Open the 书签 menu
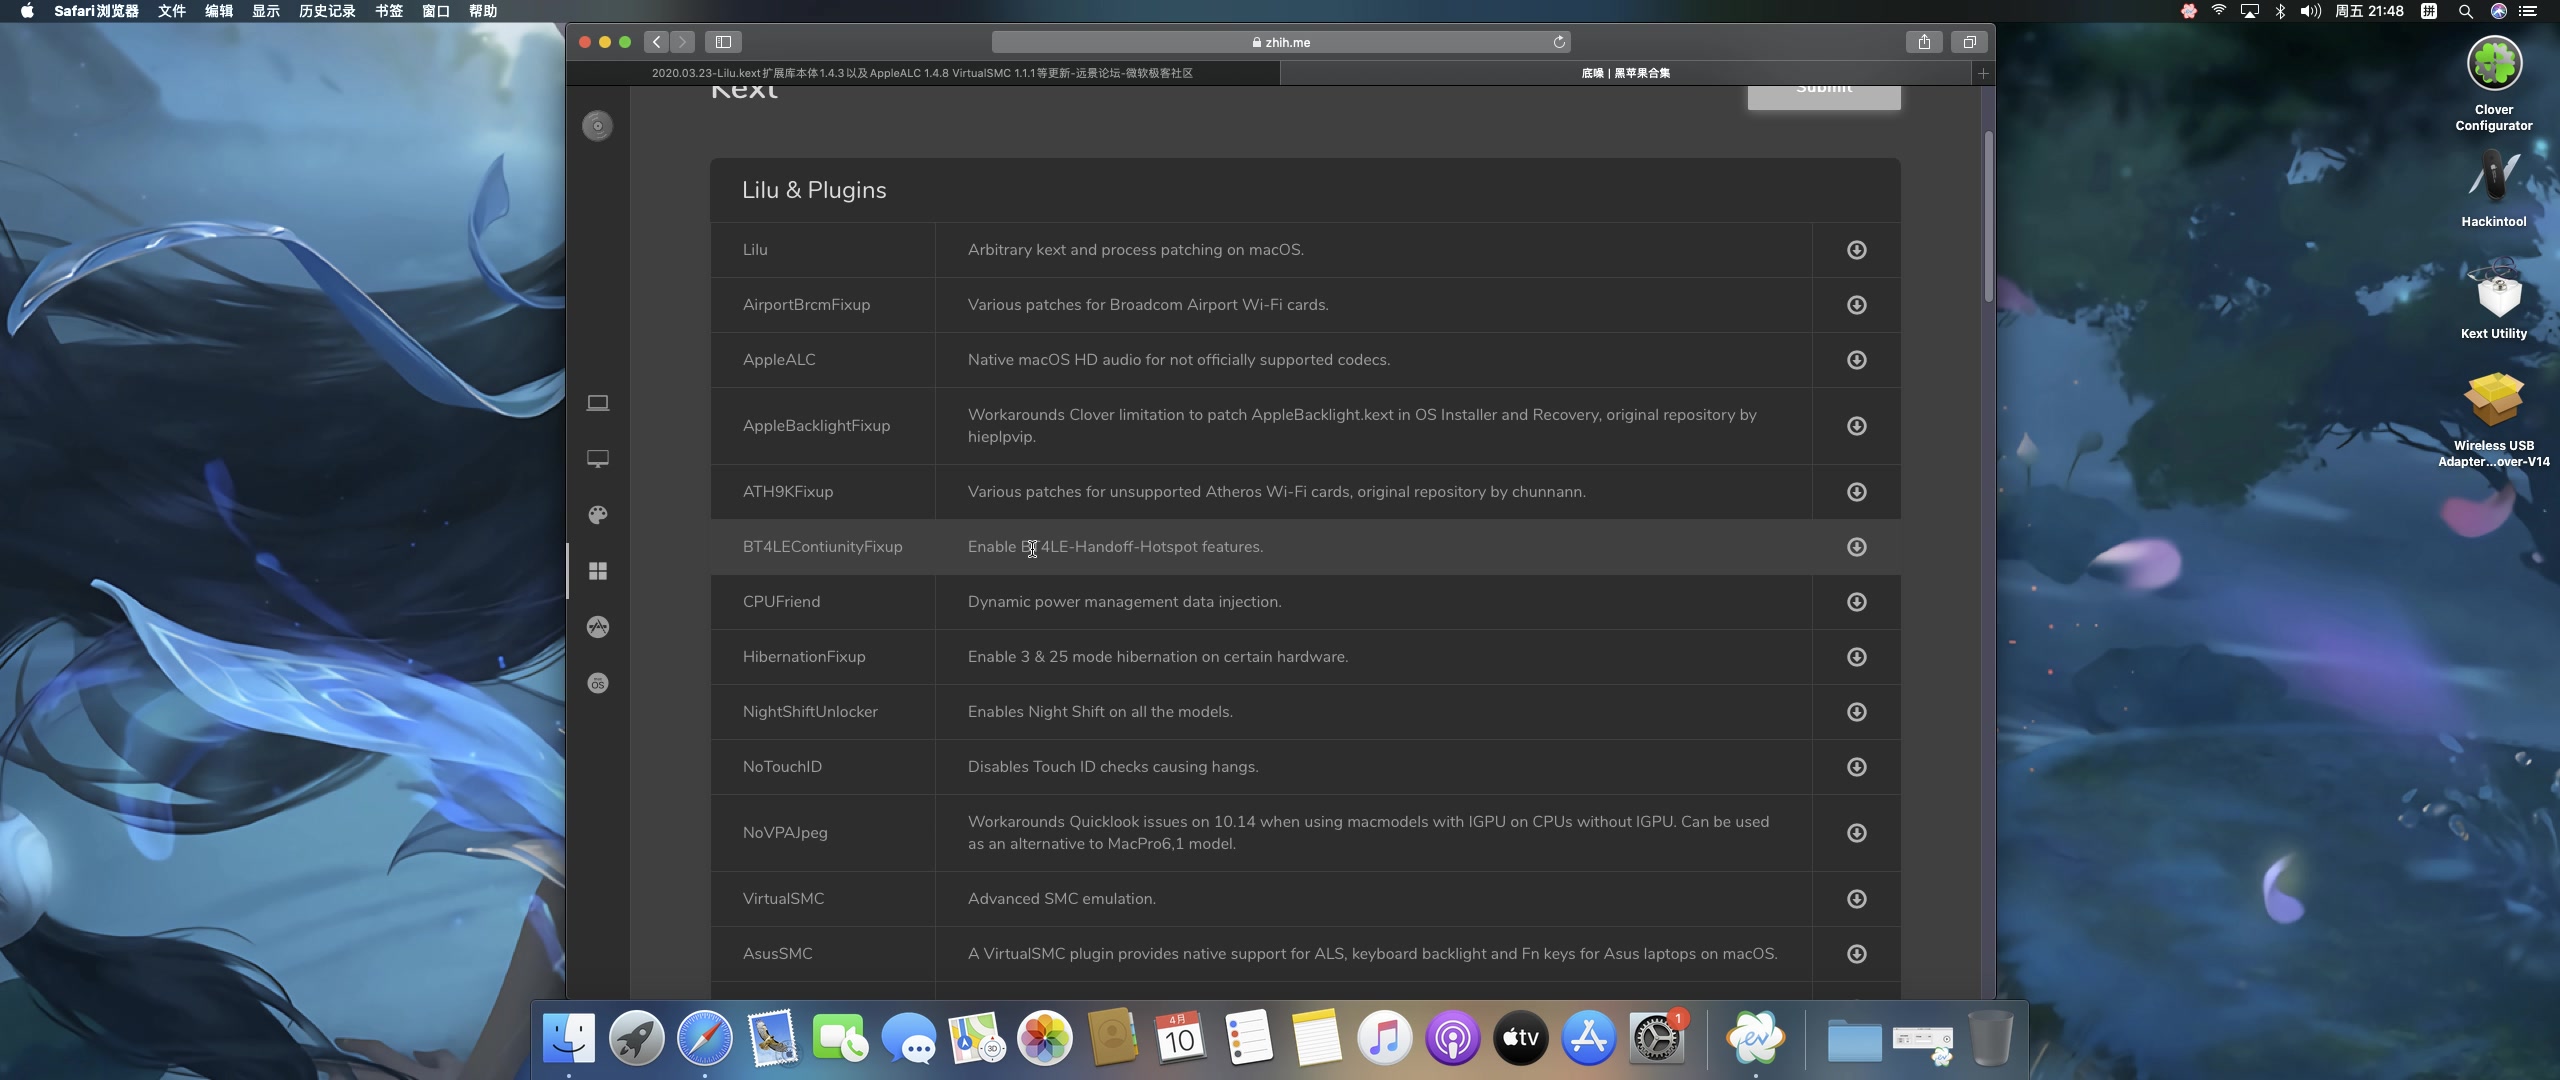 [x=389, y=11]
